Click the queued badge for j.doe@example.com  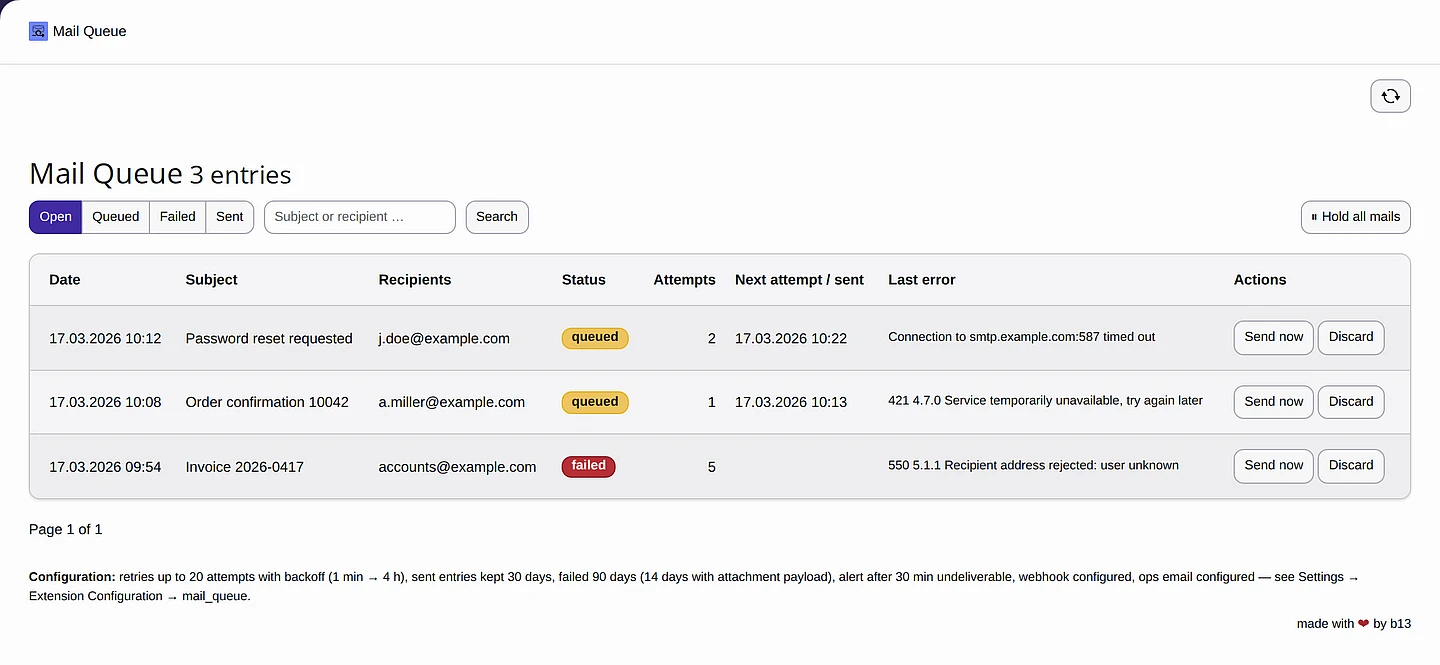tap(595, 338)
